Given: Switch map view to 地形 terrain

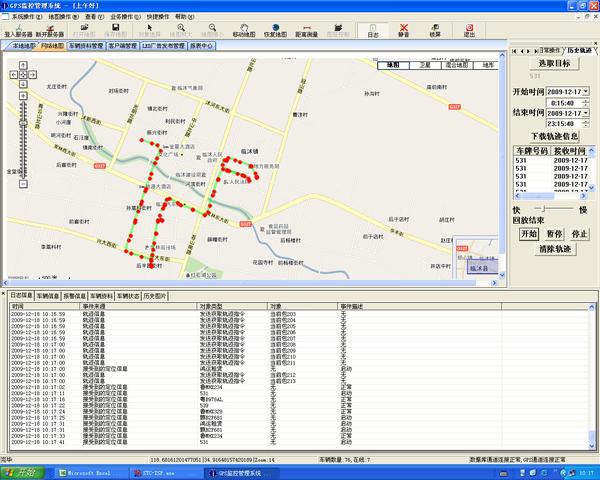Looking at the screenshot, I should point(487,64).
